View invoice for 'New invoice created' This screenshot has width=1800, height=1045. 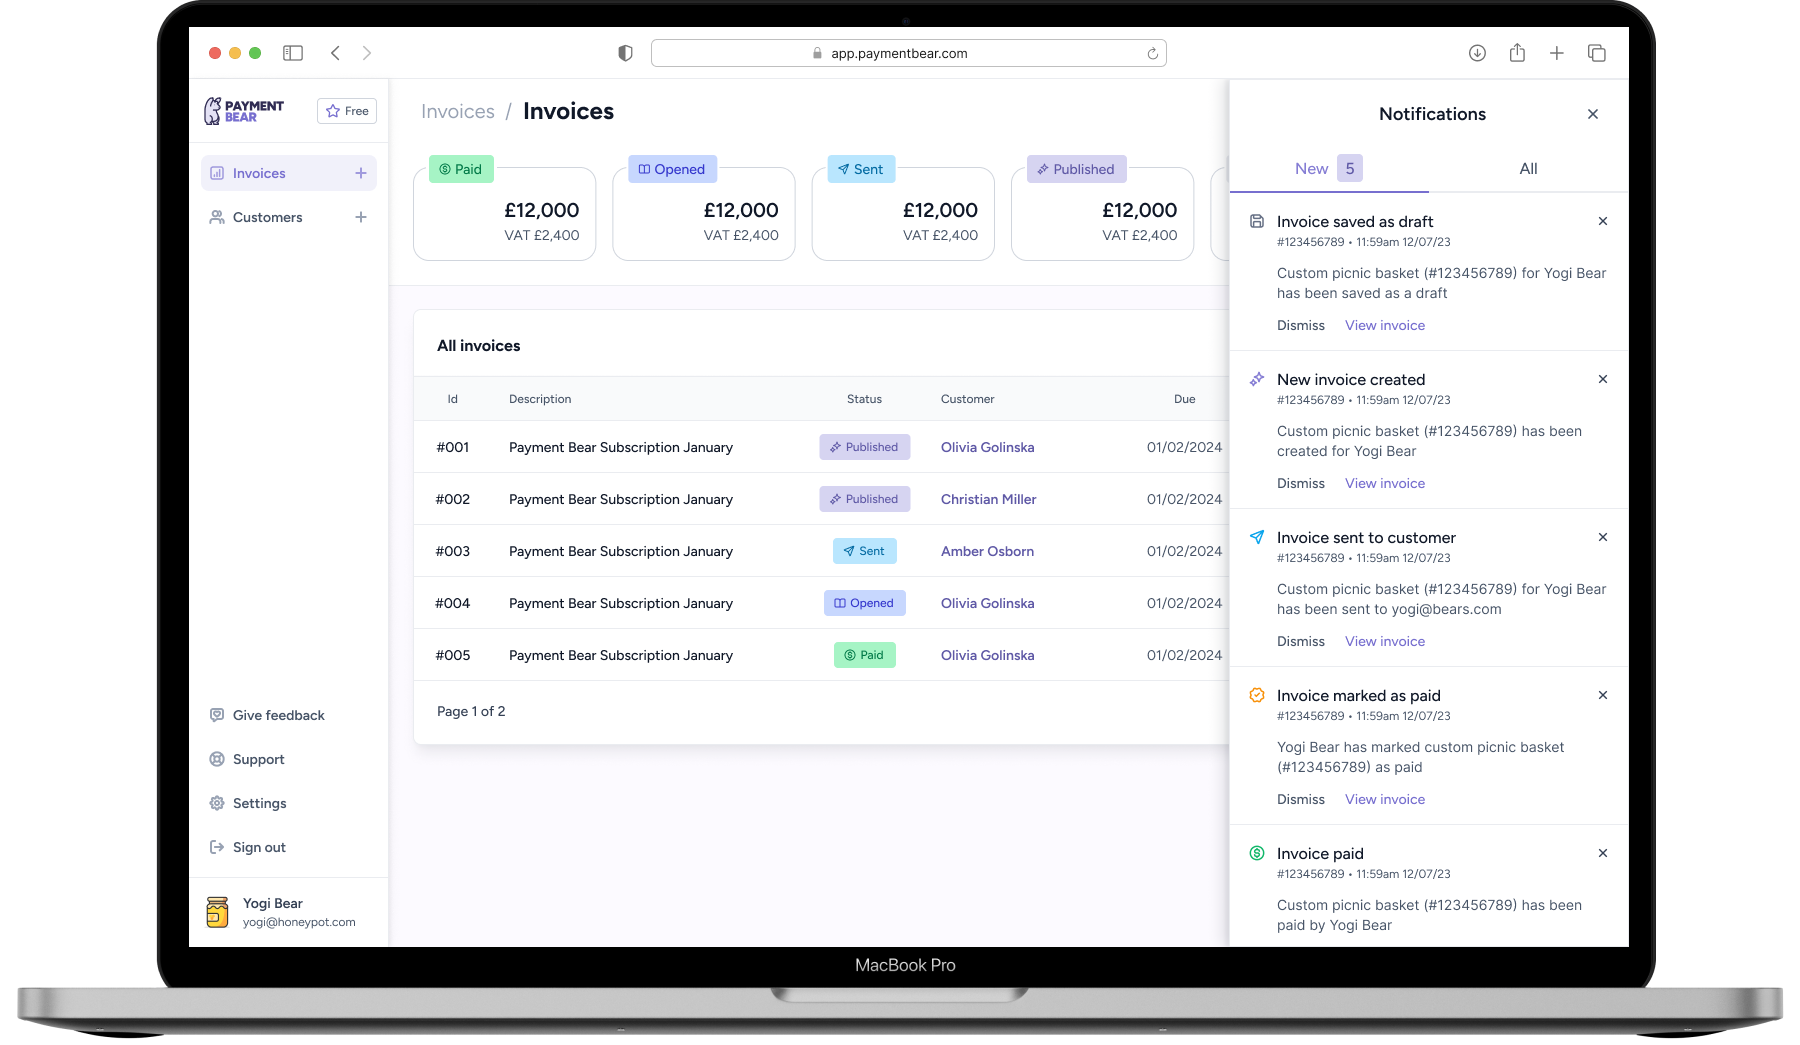point(1385,483)
